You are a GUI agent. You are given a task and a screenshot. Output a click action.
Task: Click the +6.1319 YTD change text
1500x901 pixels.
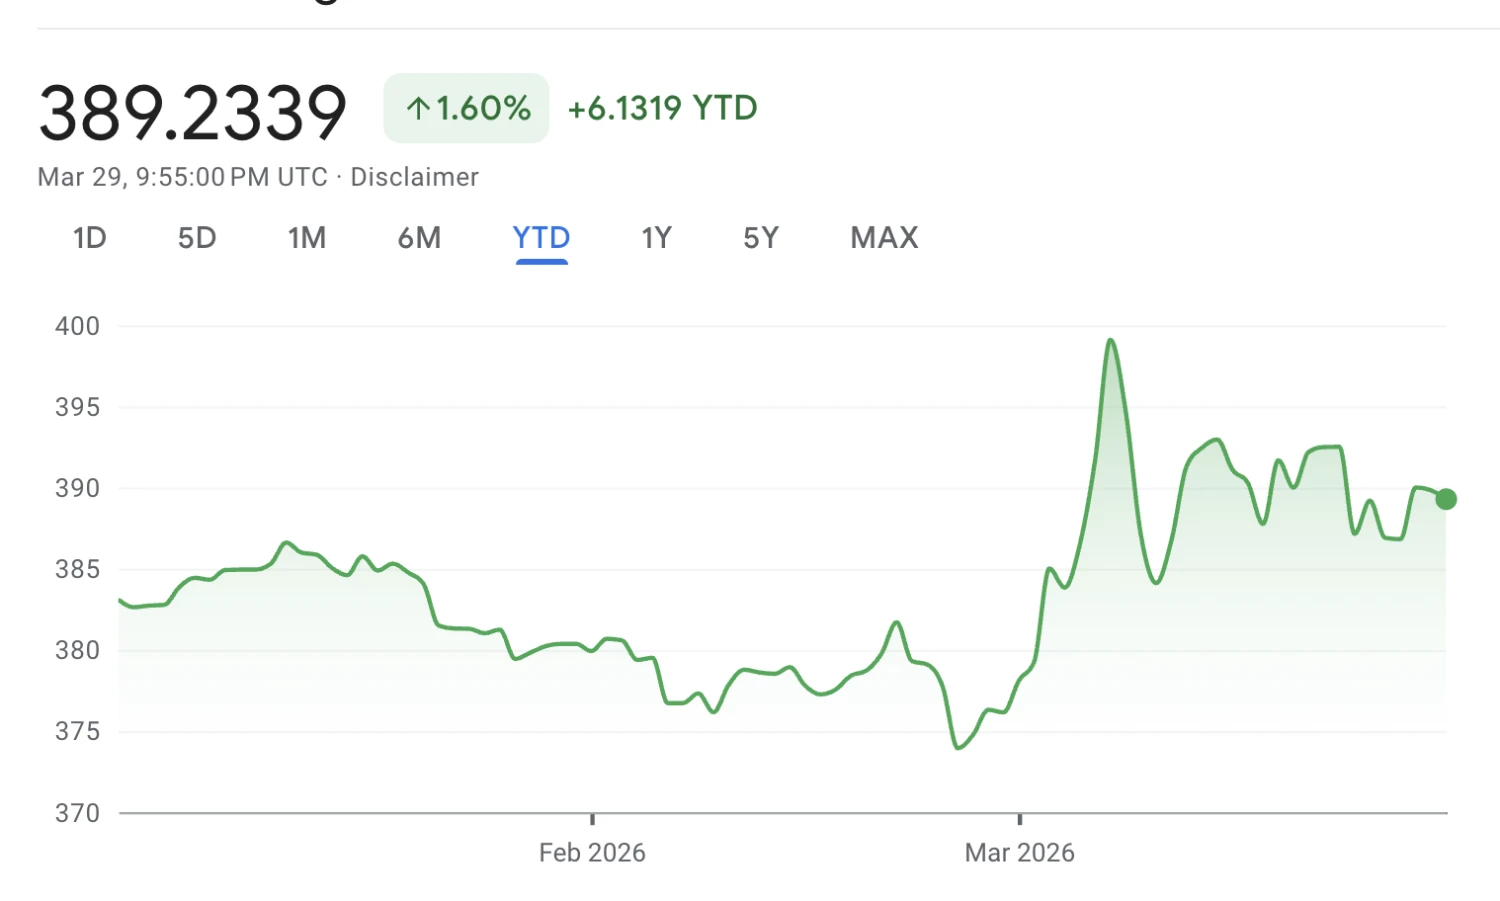pyautogui.click(x=662, y=108)
